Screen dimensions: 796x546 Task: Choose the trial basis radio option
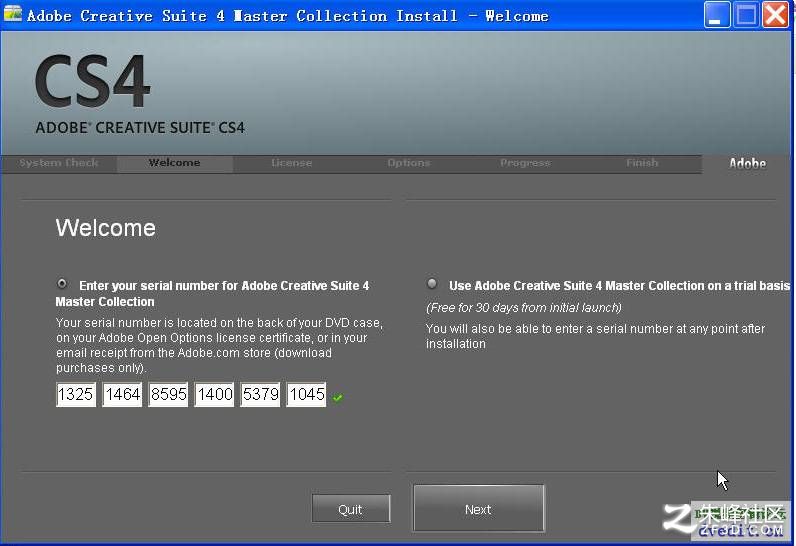432,284
